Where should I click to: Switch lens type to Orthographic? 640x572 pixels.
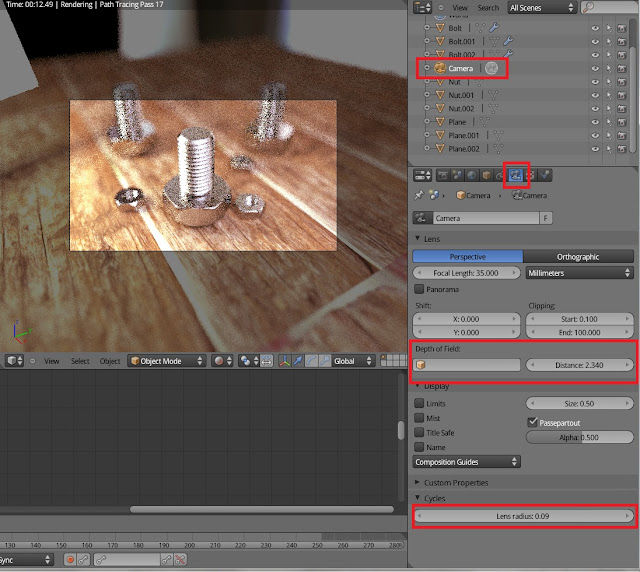[578, 256]
